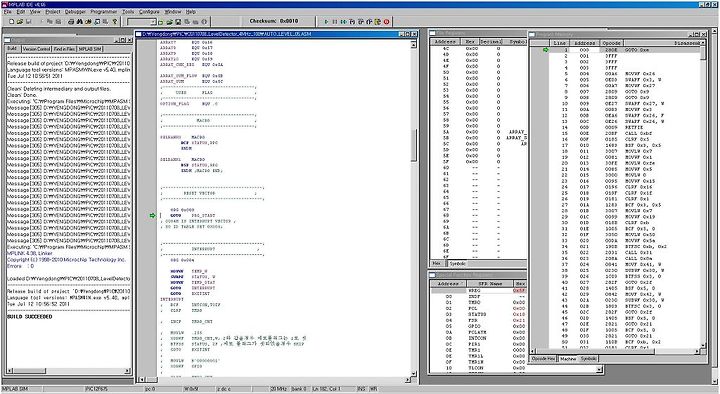The image size is (720, 394).
Task: Click the ASM editor vertical scrollbar thumb
Action: (413, 145)
